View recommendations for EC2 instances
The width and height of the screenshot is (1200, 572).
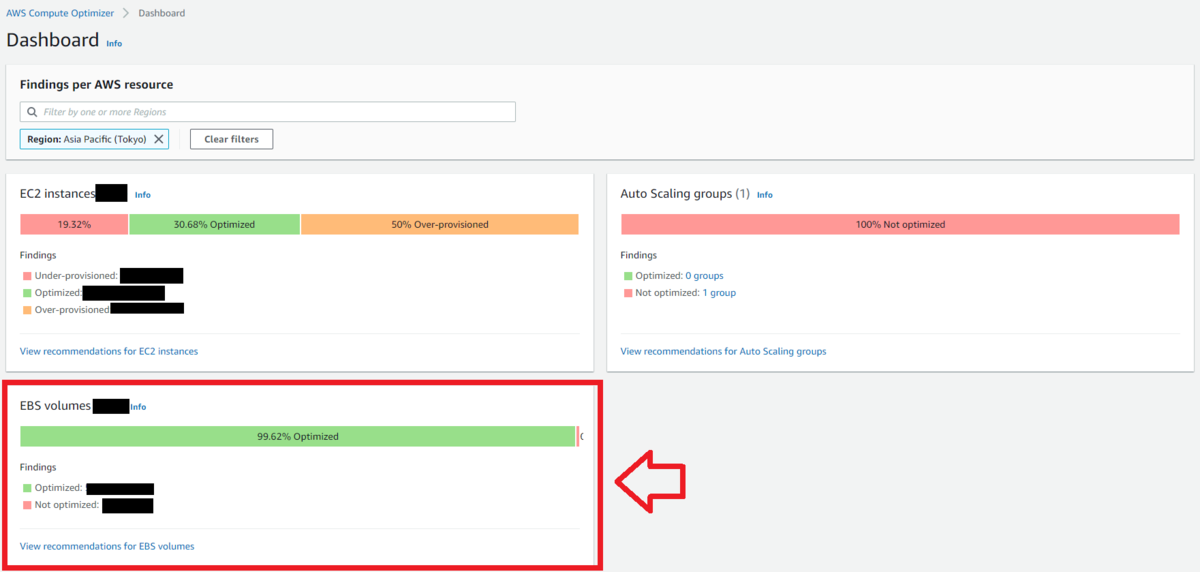pos(109,351)
